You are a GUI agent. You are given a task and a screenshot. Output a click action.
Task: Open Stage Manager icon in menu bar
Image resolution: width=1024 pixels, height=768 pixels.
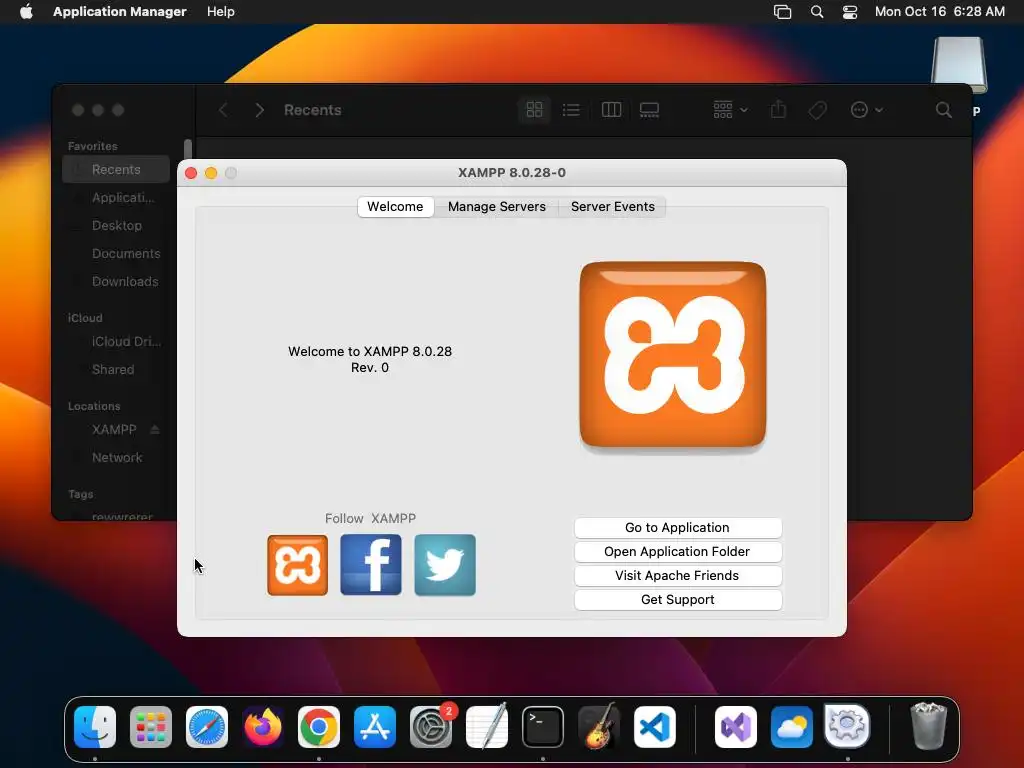pos(782,12)
